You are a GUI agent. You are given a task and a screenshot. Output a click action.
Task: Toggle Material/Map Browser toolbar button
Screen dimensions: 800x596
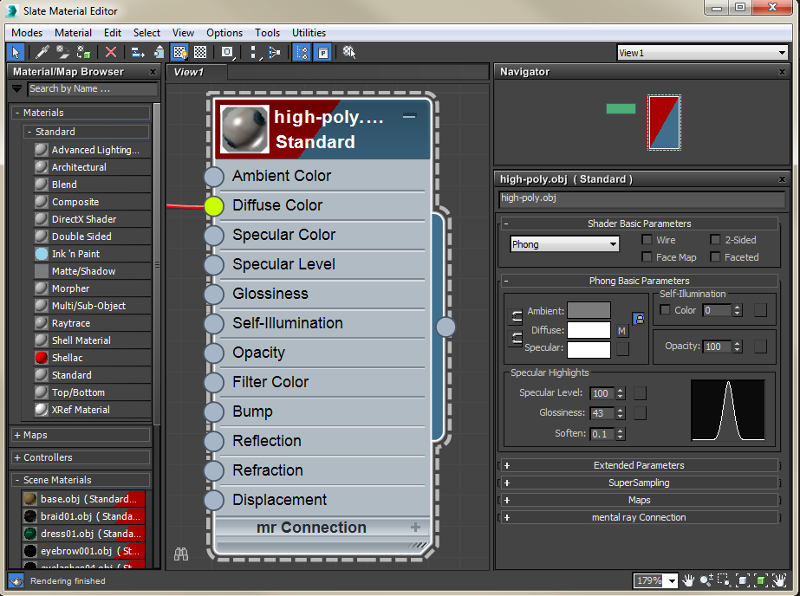tap(302, 52)
